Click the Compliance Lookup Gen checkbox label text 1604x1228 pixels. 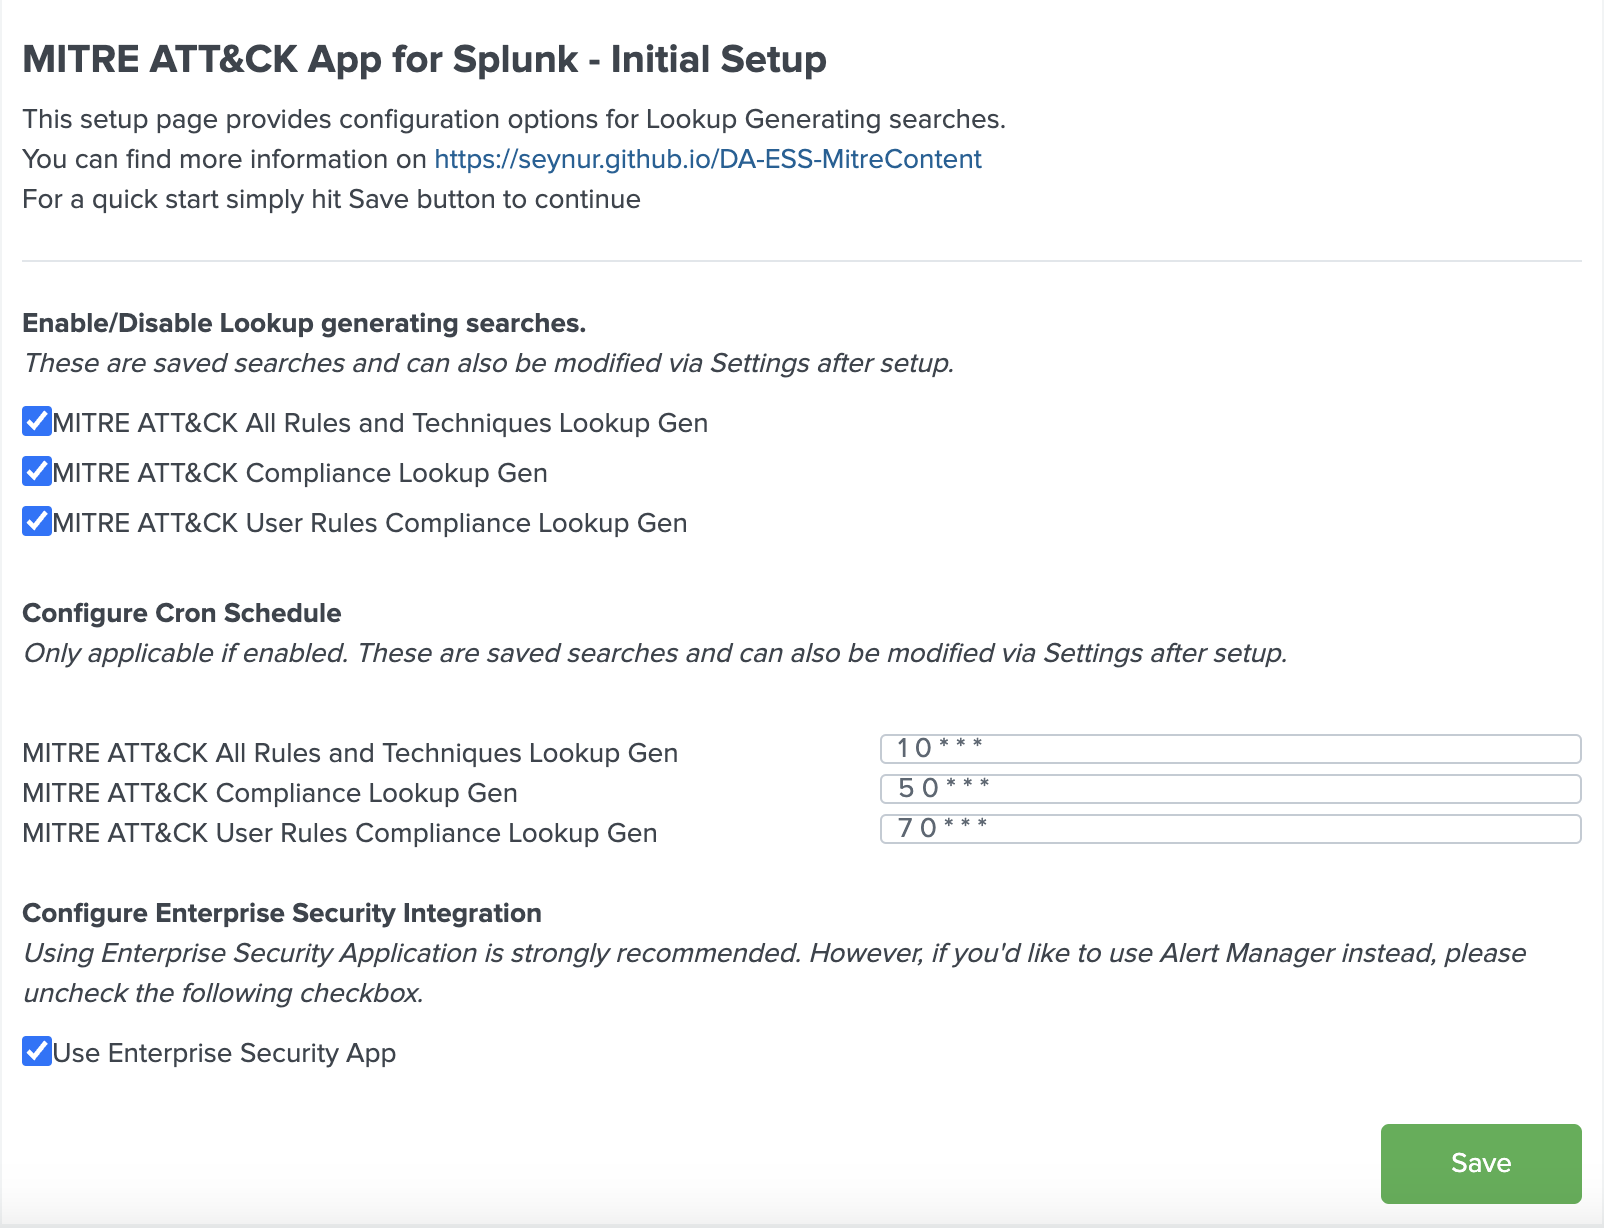coord(300,473)
